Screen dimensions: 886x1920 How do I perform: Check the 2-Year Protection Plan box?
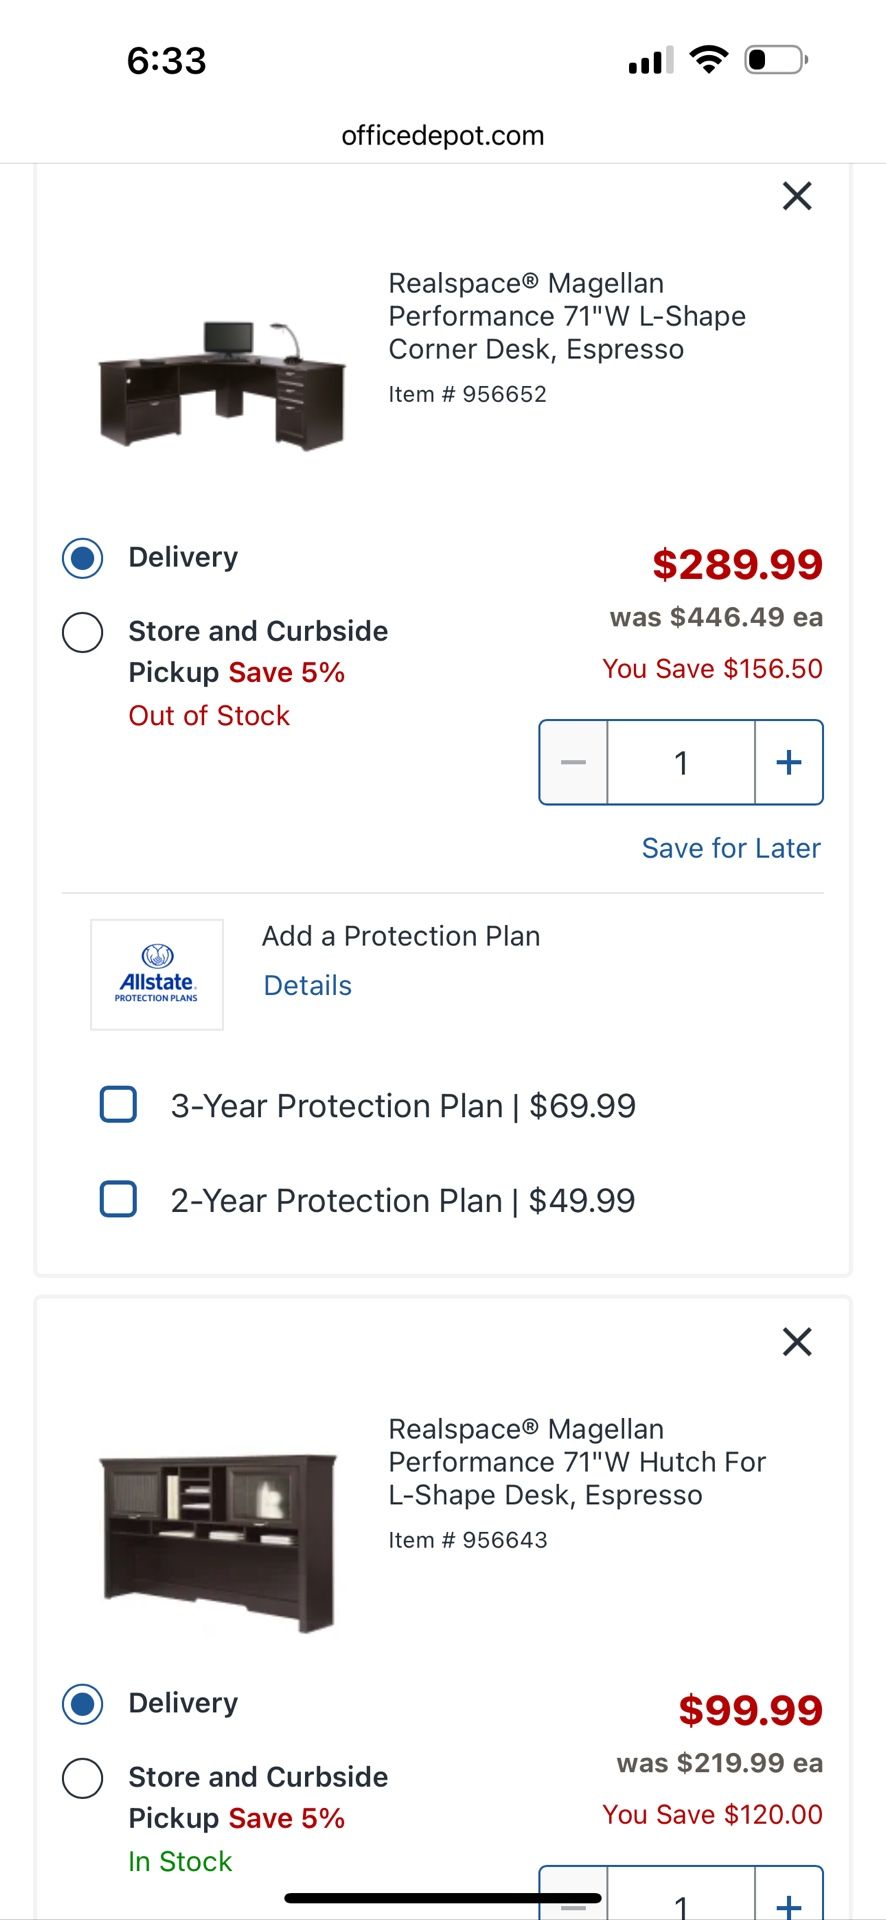pyautogui.click(x=119, y=1199)
